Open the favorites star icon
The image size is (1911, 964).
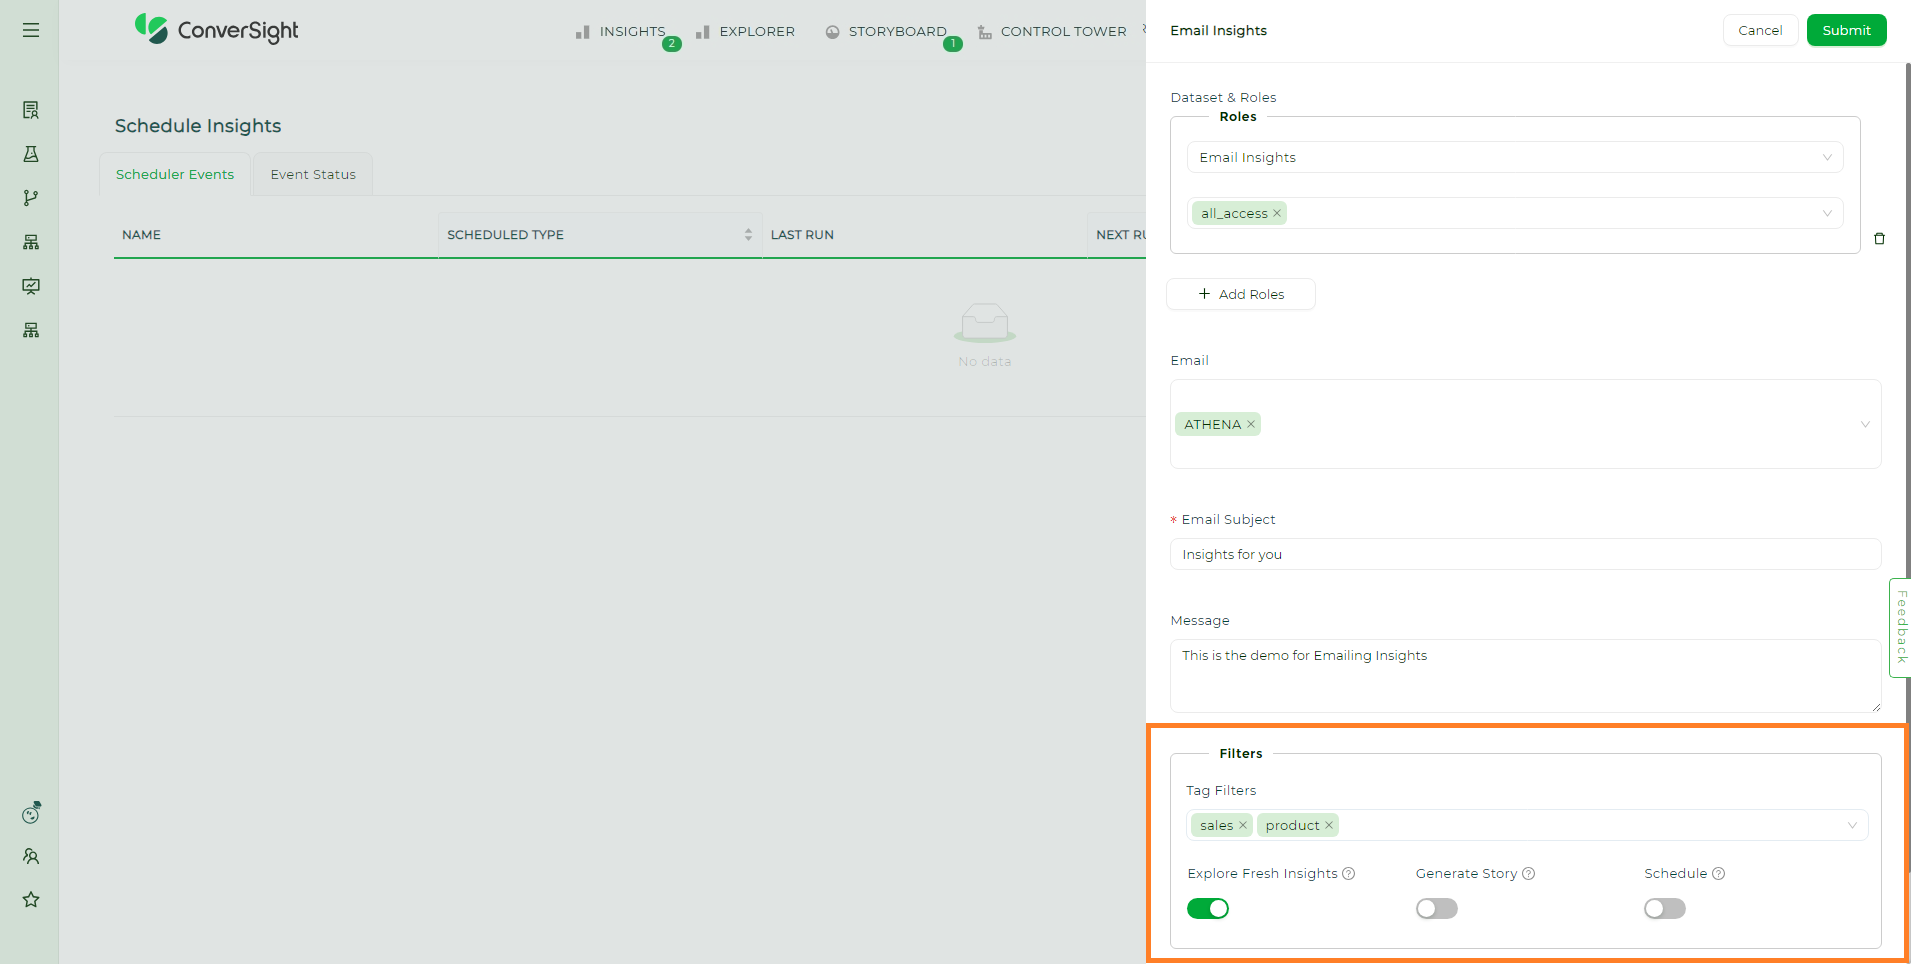tap(31, 899)
